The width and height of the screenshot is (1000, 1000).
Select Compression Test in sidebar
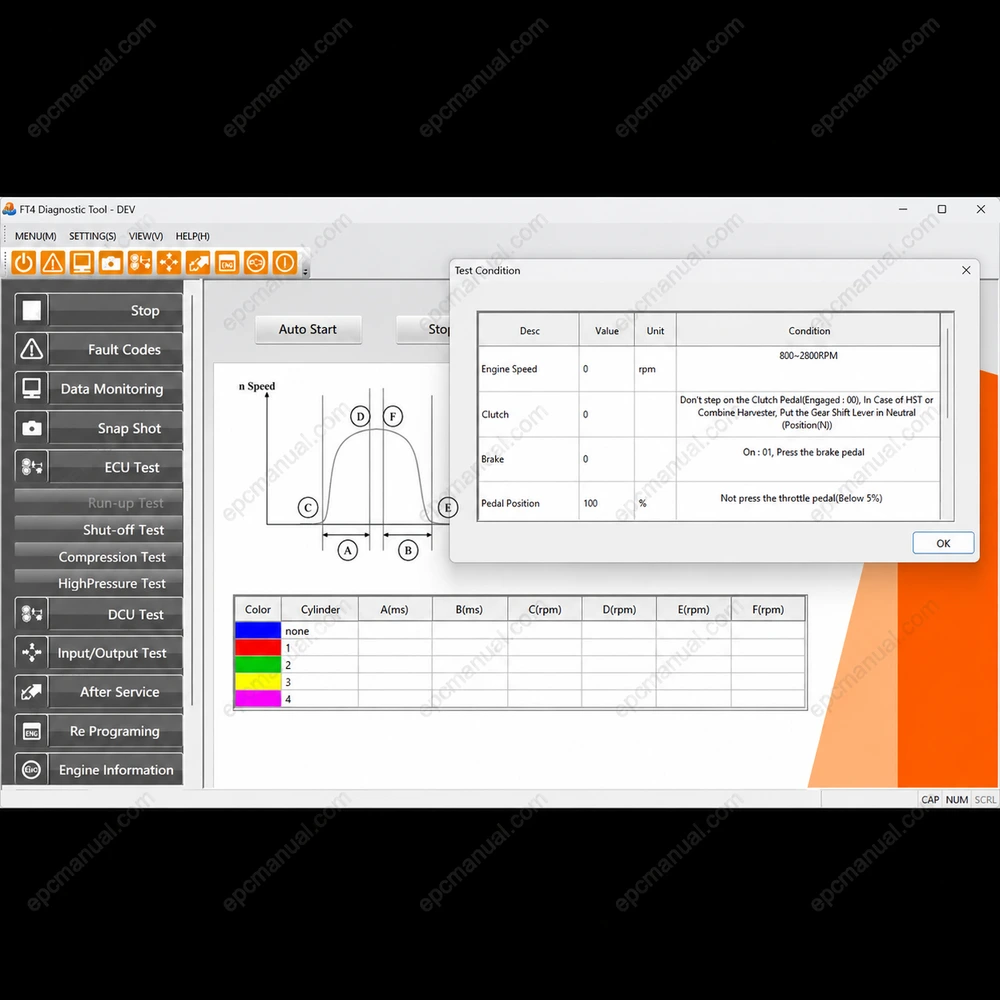click(x=98, y=557)
